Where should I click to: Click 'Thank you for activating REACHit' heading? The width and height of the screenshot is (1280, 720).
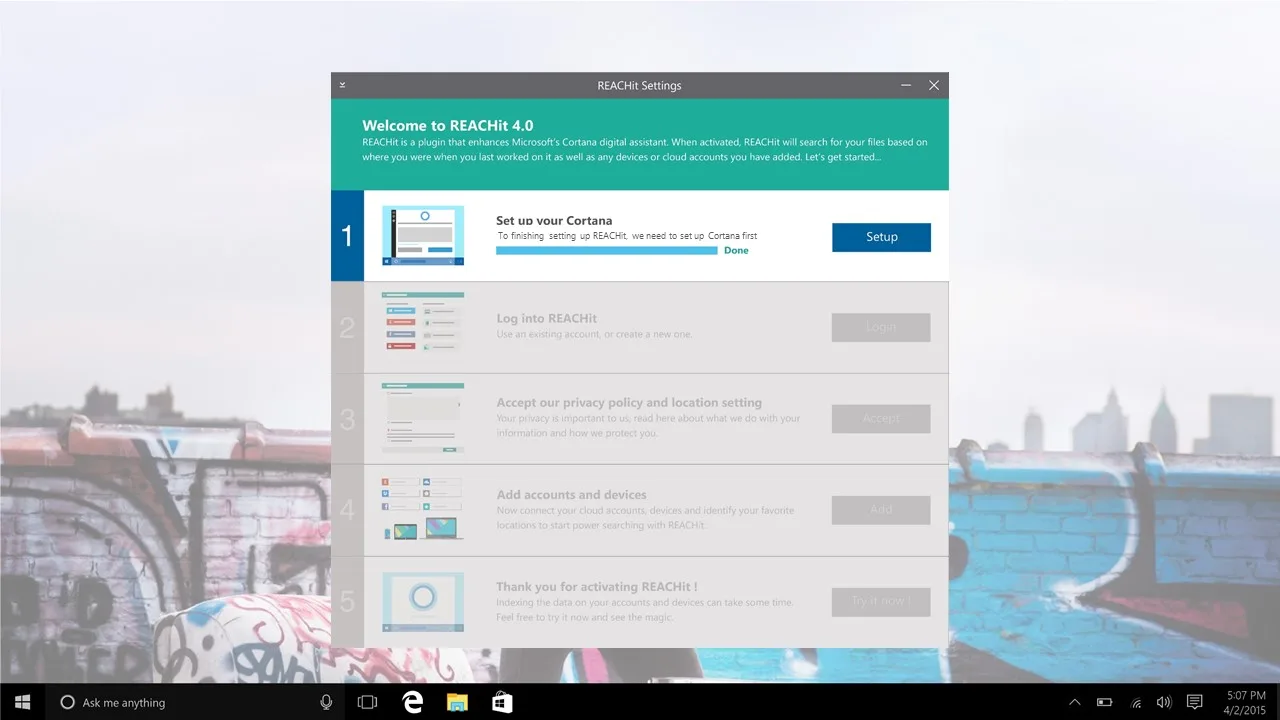click(597, 586)
